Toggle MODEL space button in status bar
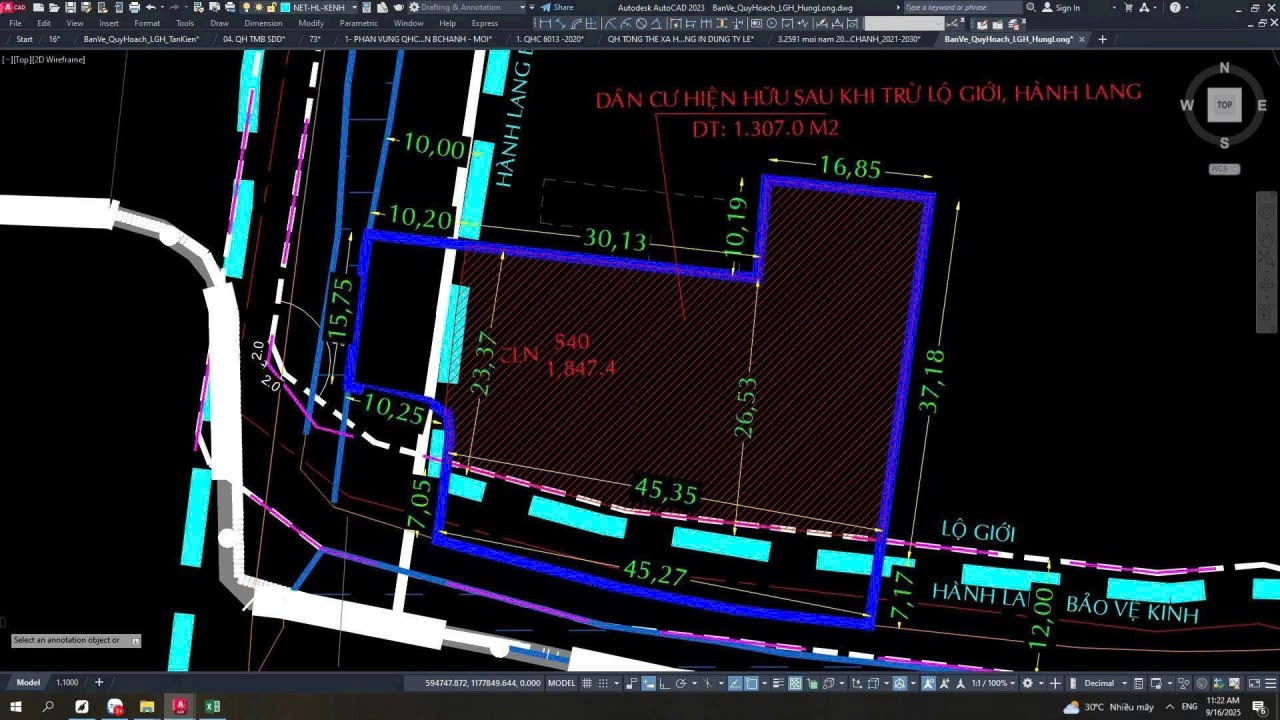 click(562, 683)
